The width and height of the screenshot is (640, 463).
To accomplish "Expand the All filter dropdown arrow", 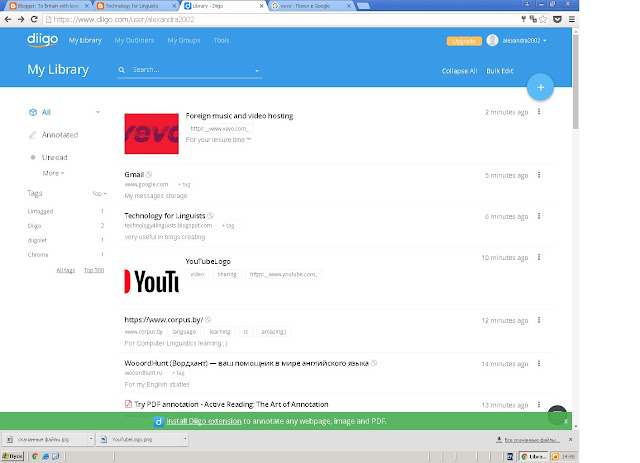I will [98, 112].
